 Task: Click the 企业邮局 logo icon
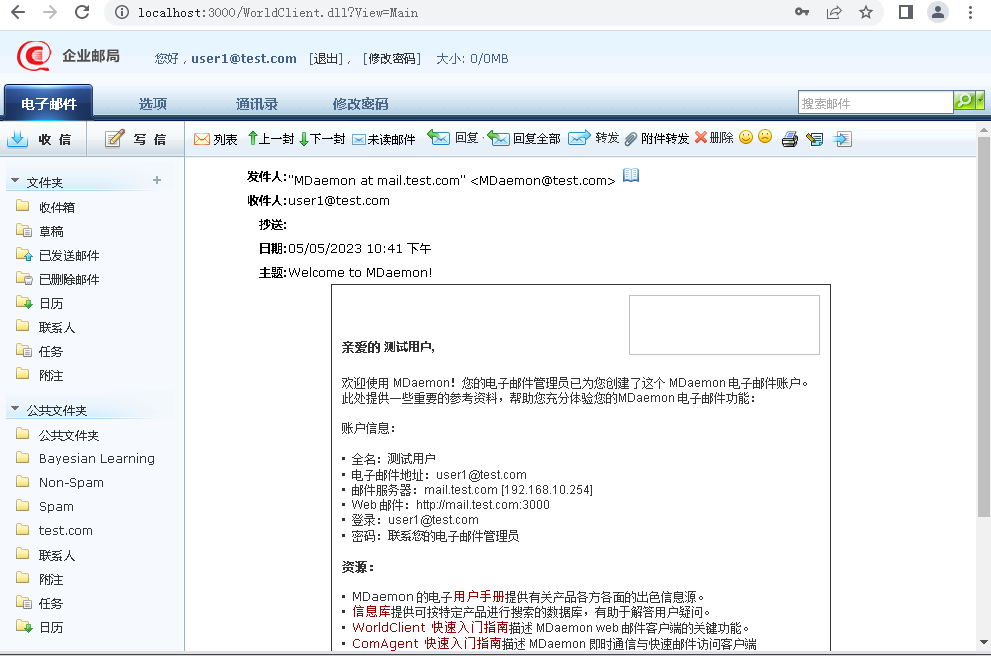coord(34,56)
